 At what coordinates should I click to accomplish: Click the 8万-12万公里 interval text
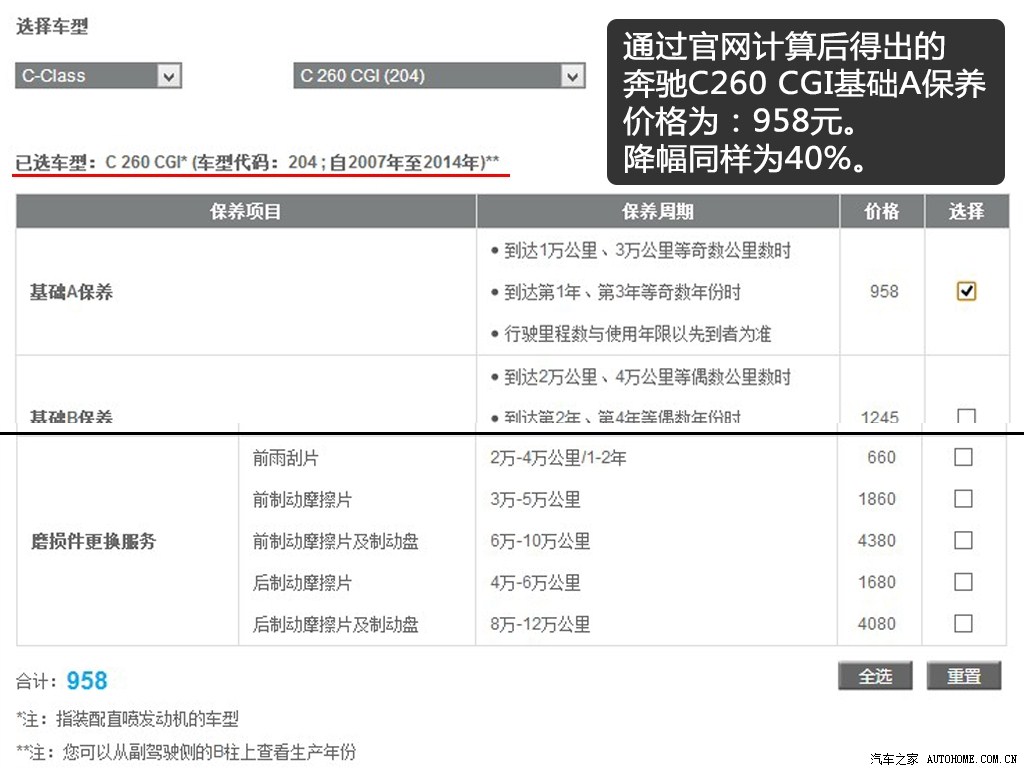(540, 624)
